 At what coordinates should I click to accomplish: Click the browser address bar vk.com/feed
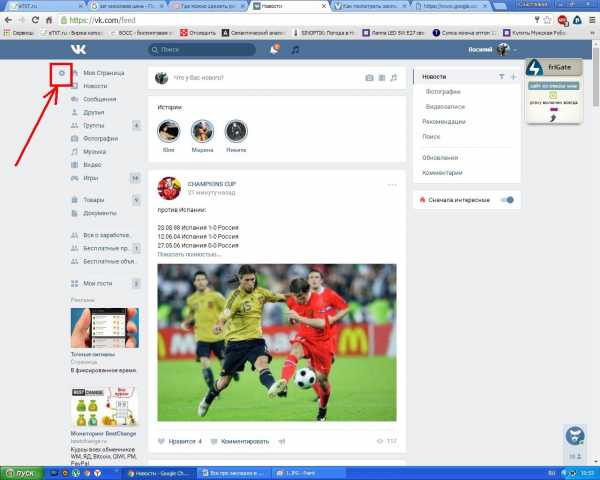(295, 20)
